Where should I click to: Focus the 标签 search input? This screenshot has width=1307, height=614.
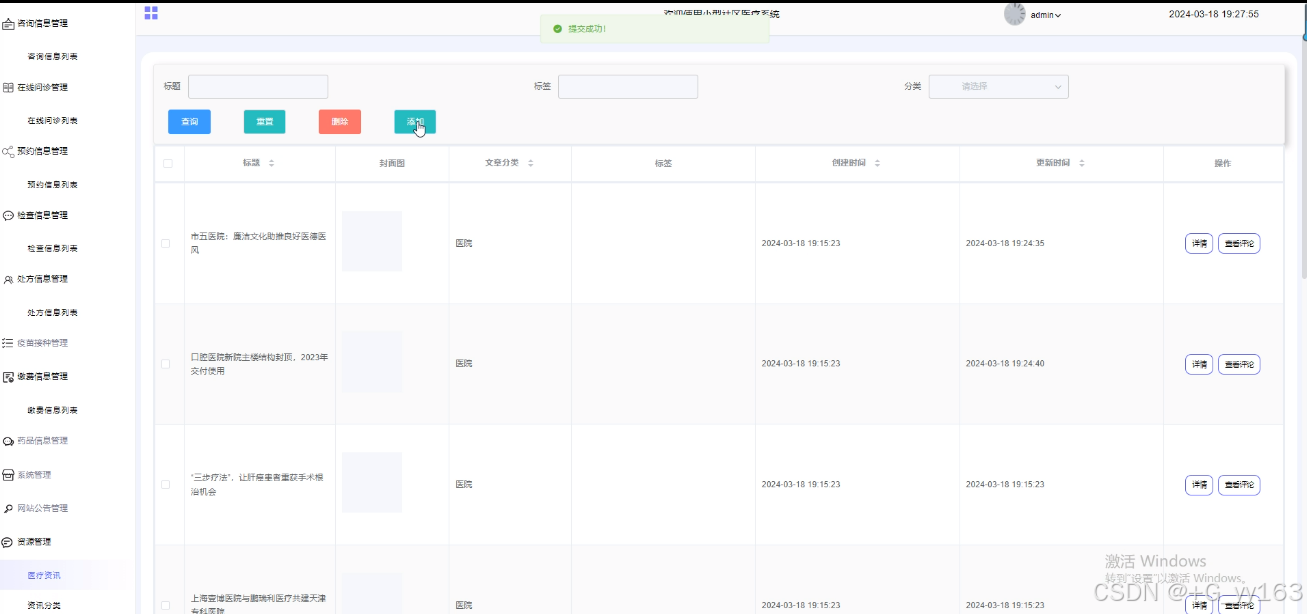(x=628, y=87)
